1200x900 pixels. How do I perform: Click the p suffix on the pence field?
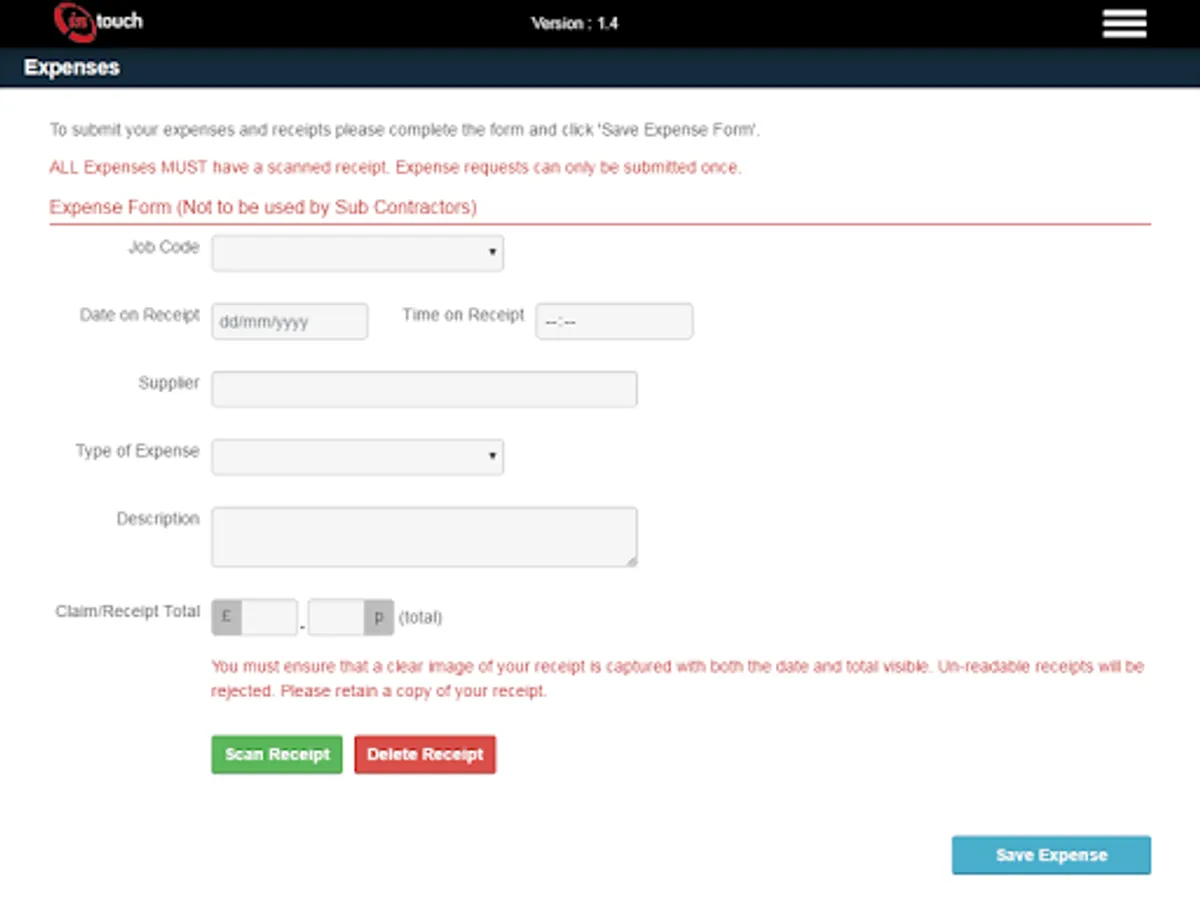pyautogui.click(x=379, y=617)
